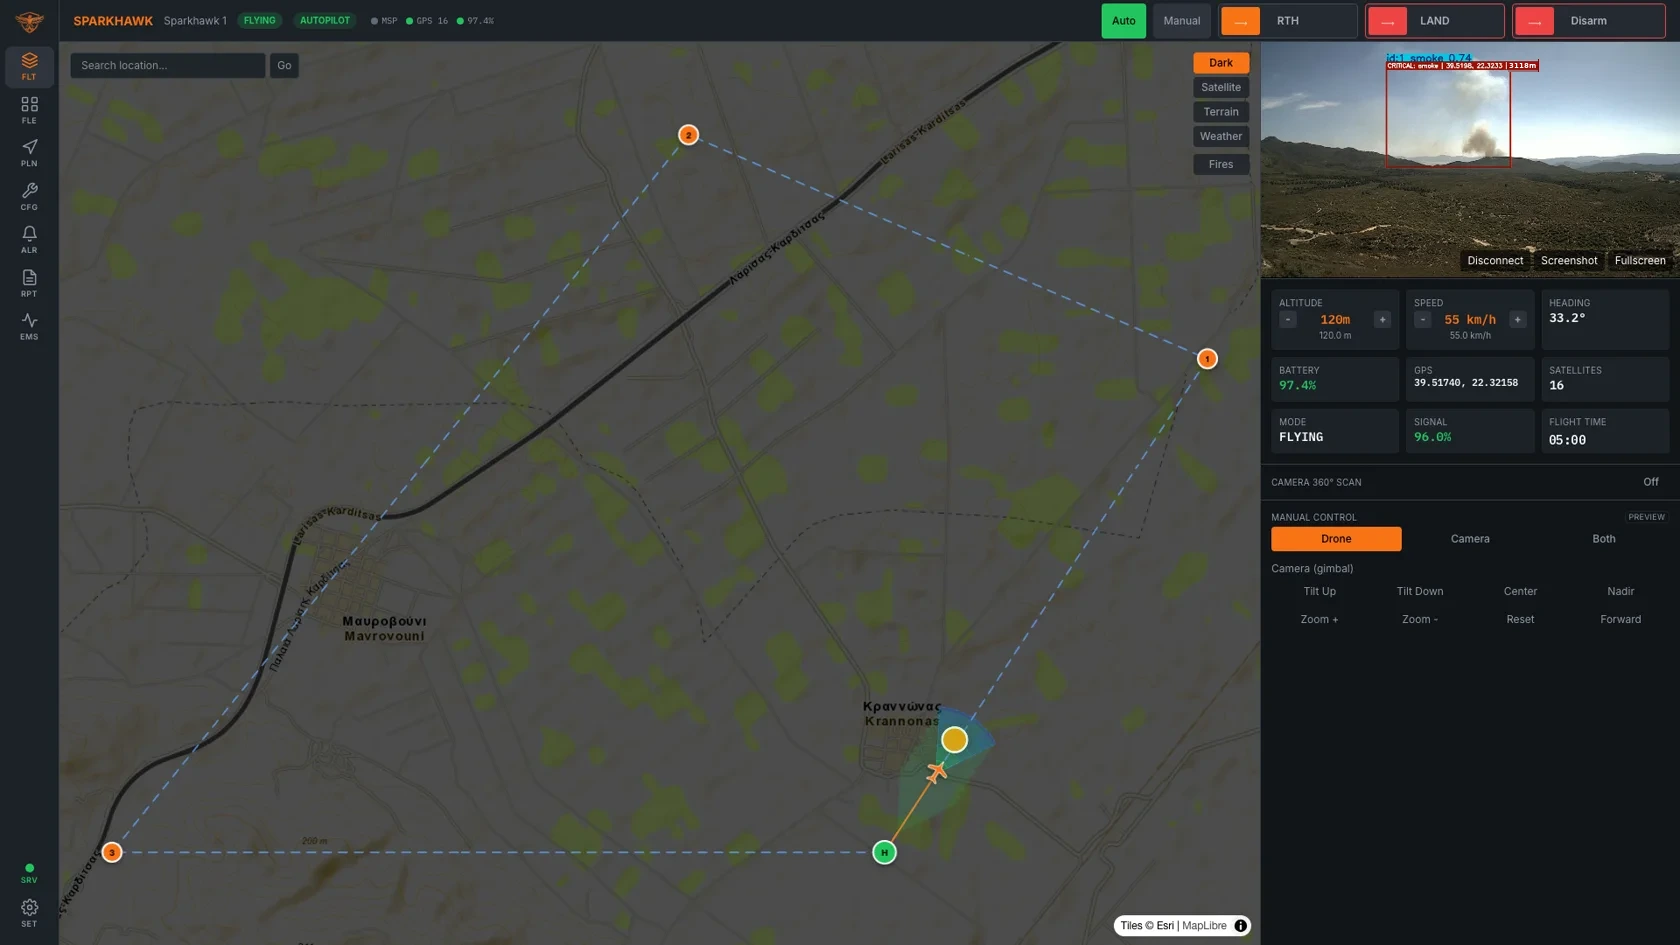This screenshot has height=945, width=1680.
Task: Toggle Camera 360° Scan Off switch
Action: (1650, 482)
